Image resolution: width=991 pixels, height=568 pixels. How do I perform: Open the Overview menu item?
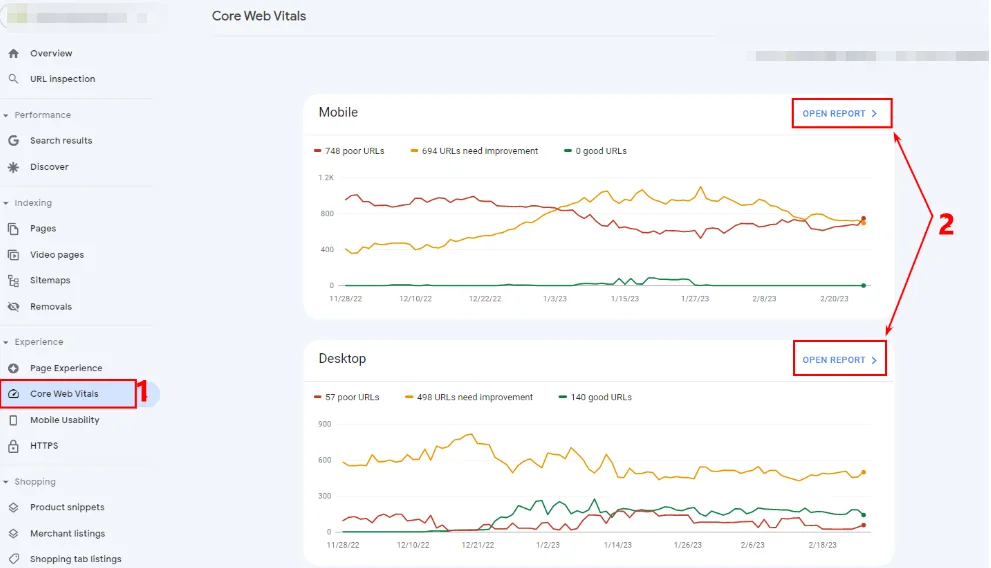[x=51, y=54]
